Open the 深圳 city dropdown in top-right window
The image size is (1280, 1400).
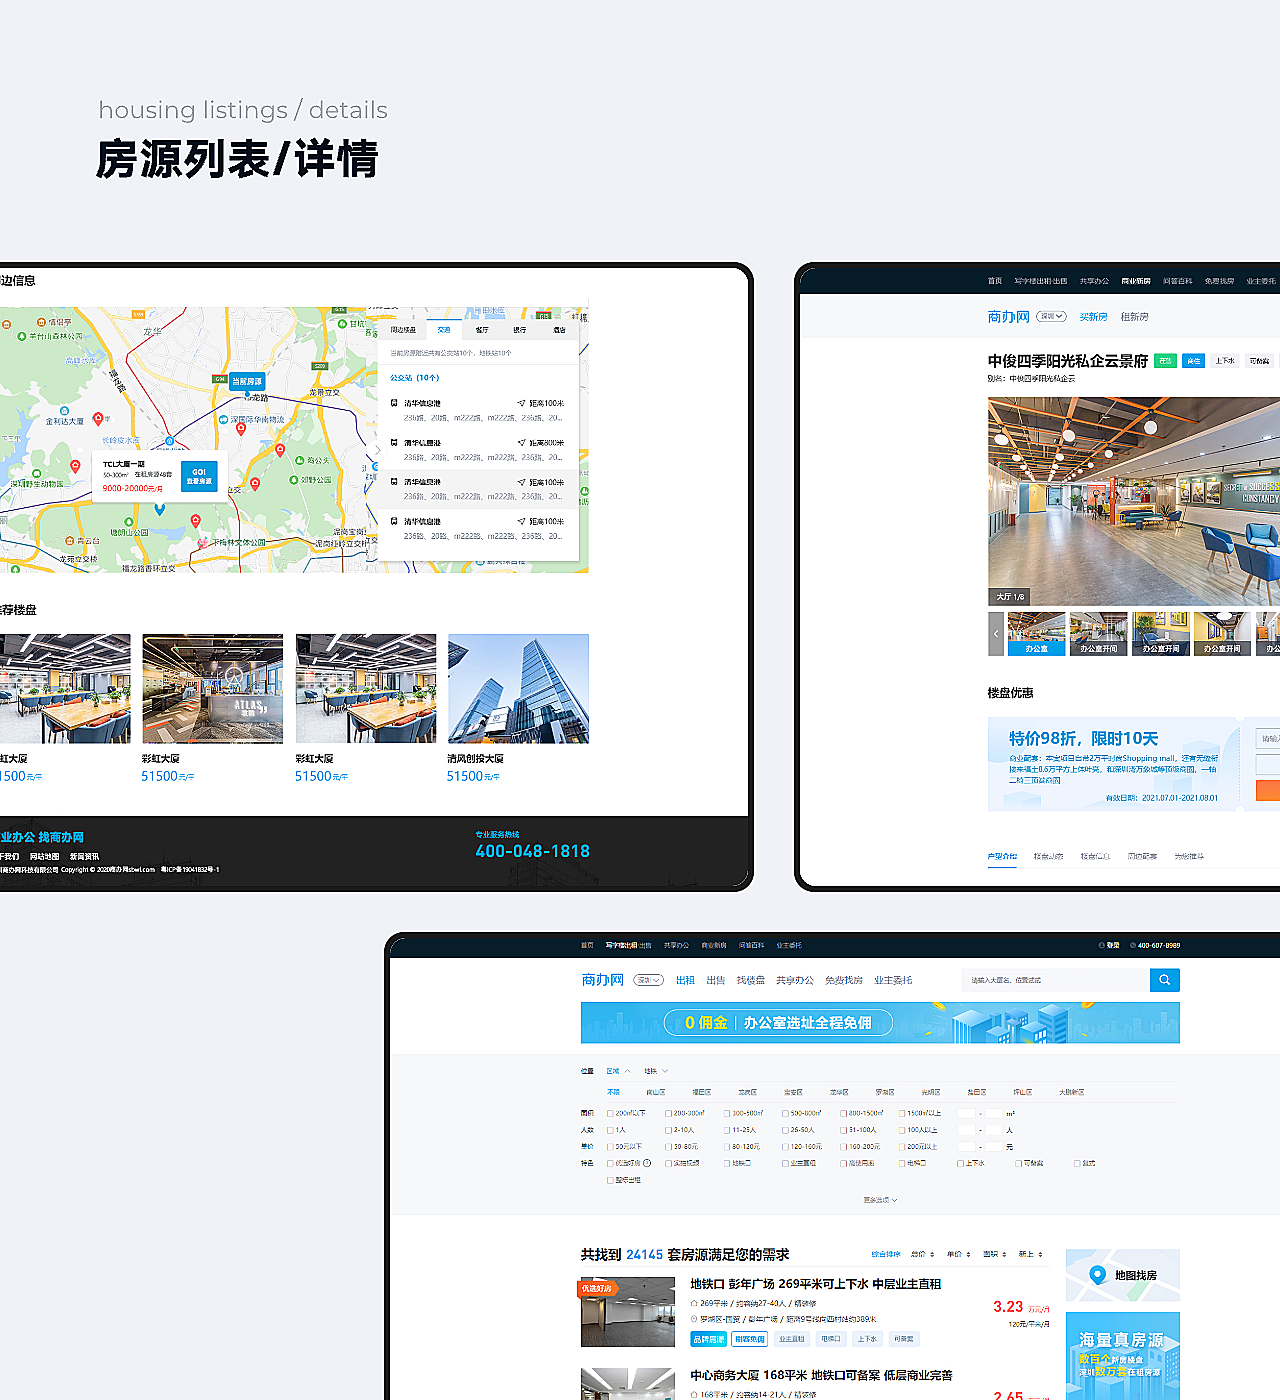tap(1051, 316)
